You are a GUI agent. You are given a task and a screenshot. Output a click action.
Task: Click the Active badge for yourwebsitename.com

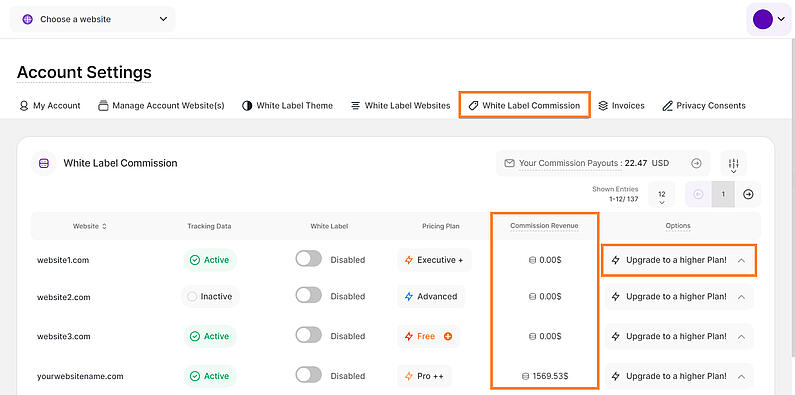pos(209,376)
